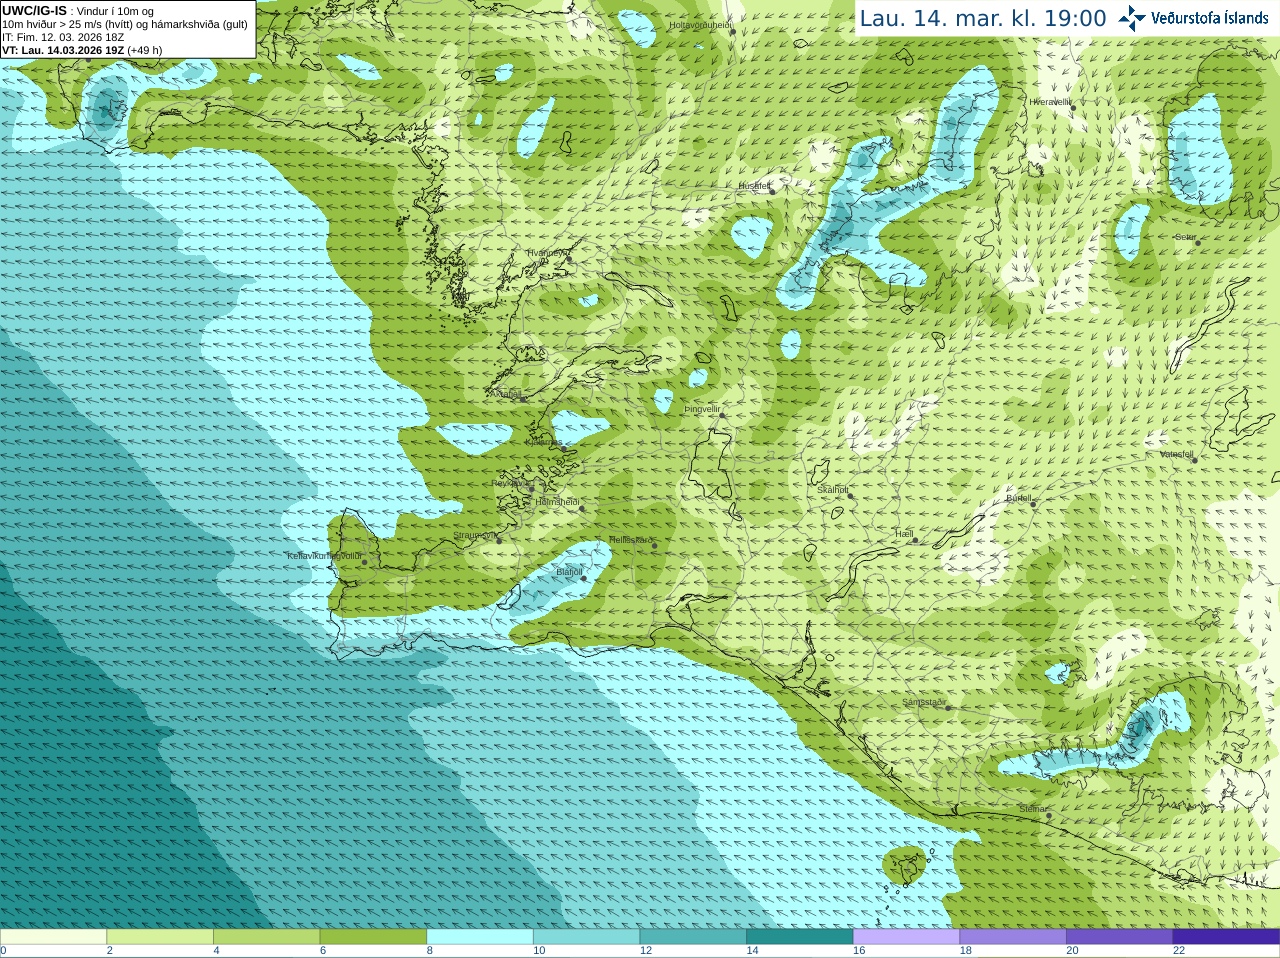Click the Sámsstaðir station label
The image size is (1280, 958).
[923, 702]
